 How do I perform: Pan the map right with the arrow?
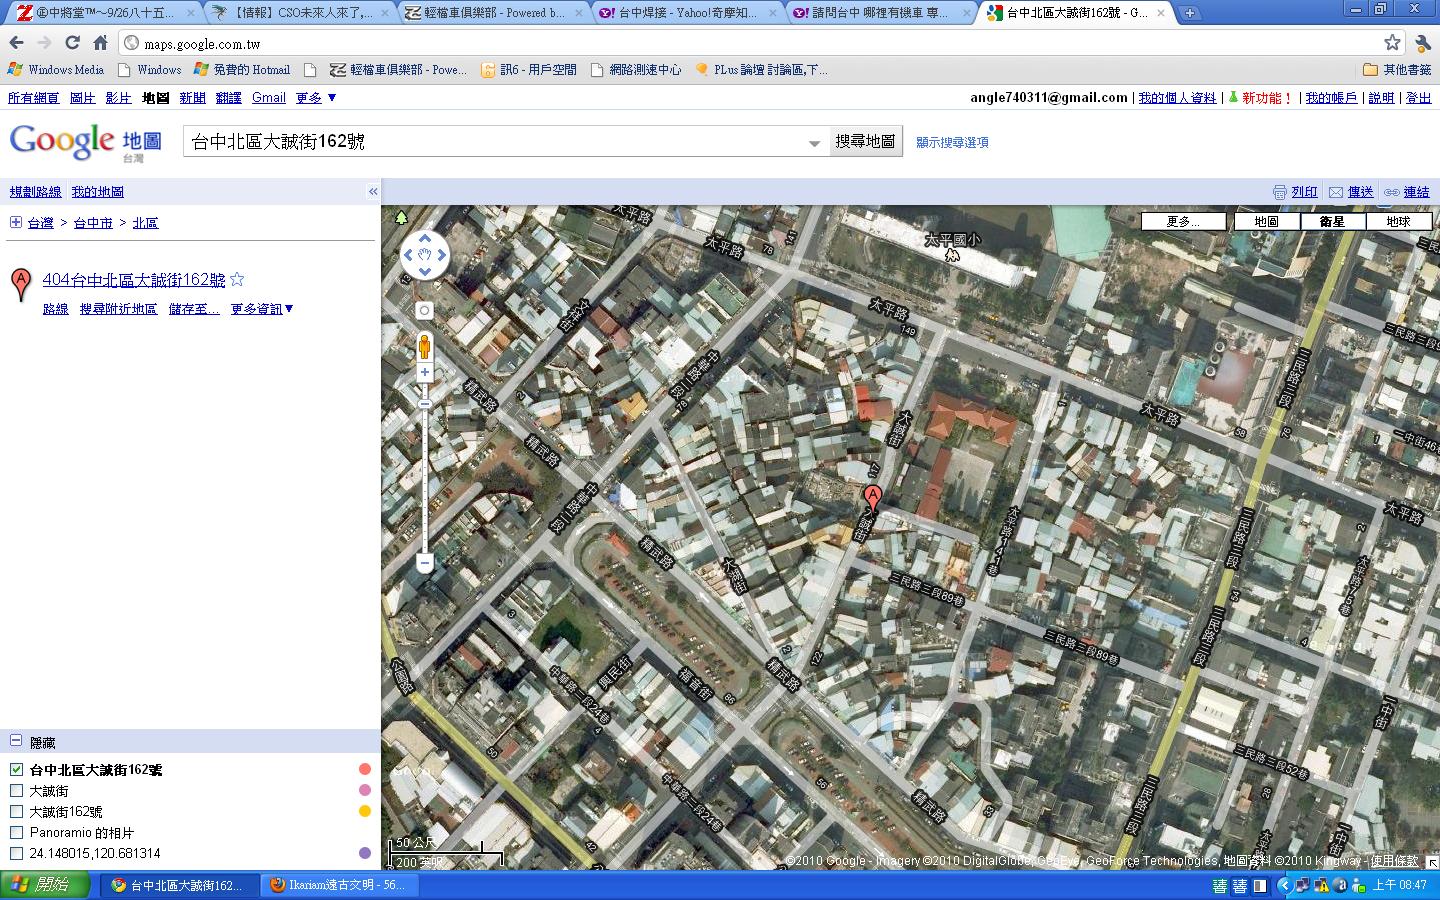pos(442,256)
